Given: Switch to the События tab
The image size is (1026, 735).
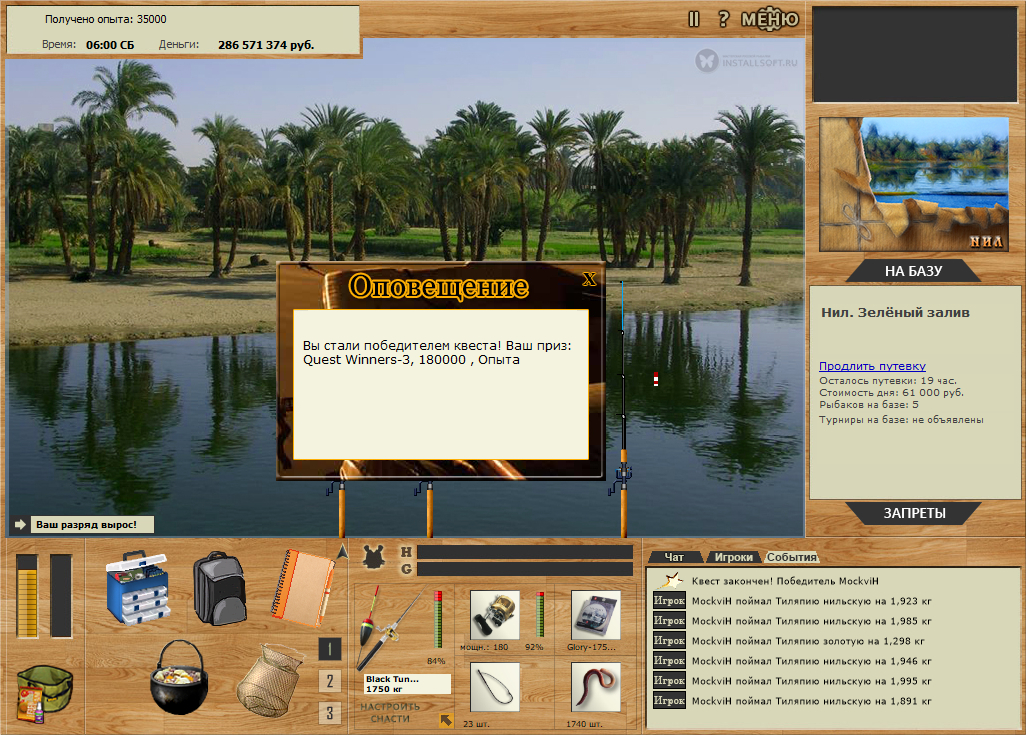Looking at the screenshot, I should [791, 557].
